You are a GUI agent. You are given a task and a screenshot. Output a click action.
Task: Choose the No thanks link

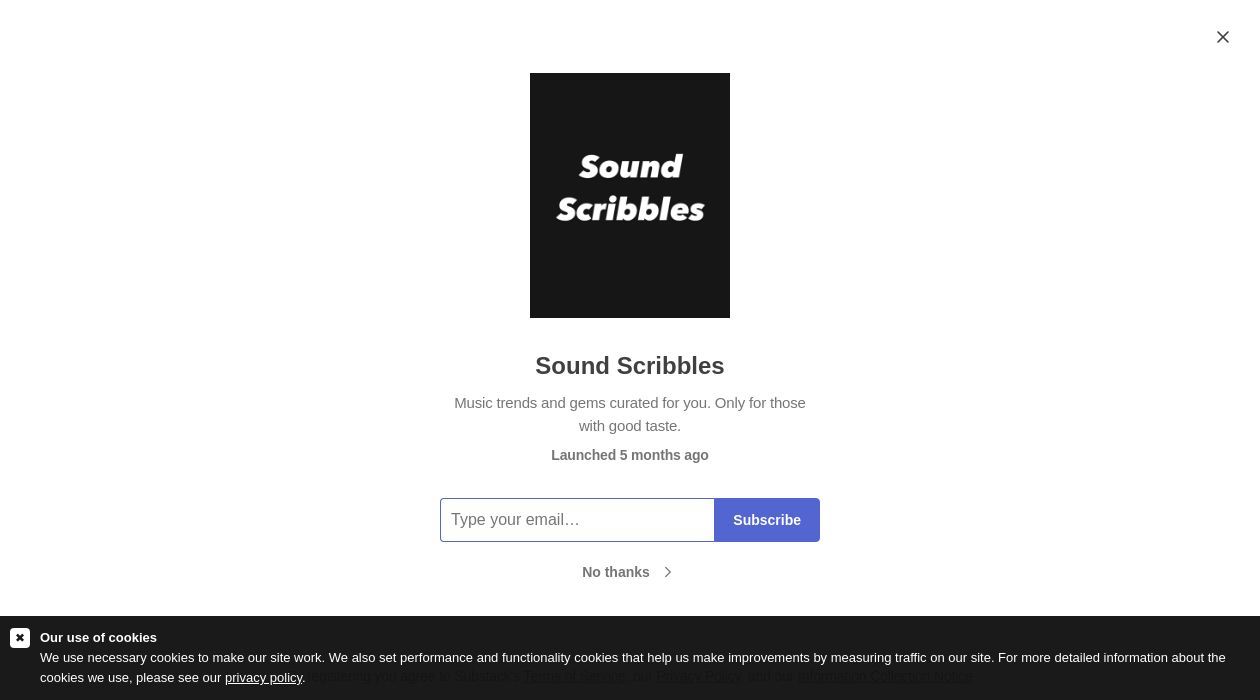tap(616, 572)
